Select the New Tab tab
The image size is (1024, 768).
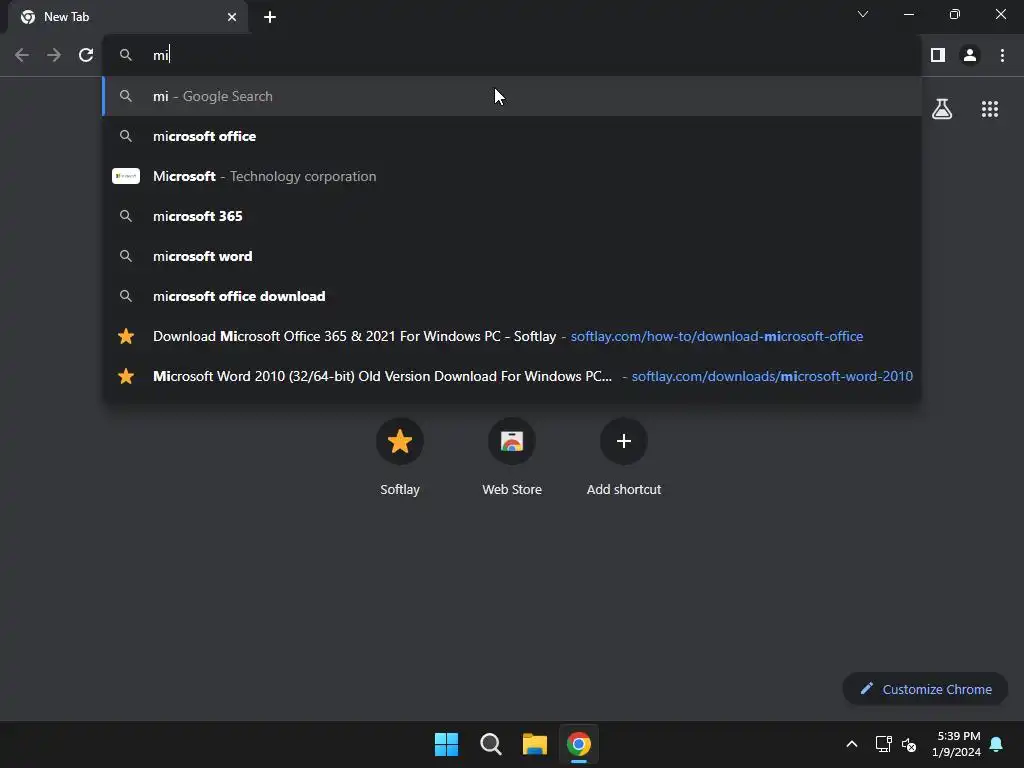pos(128,17)
